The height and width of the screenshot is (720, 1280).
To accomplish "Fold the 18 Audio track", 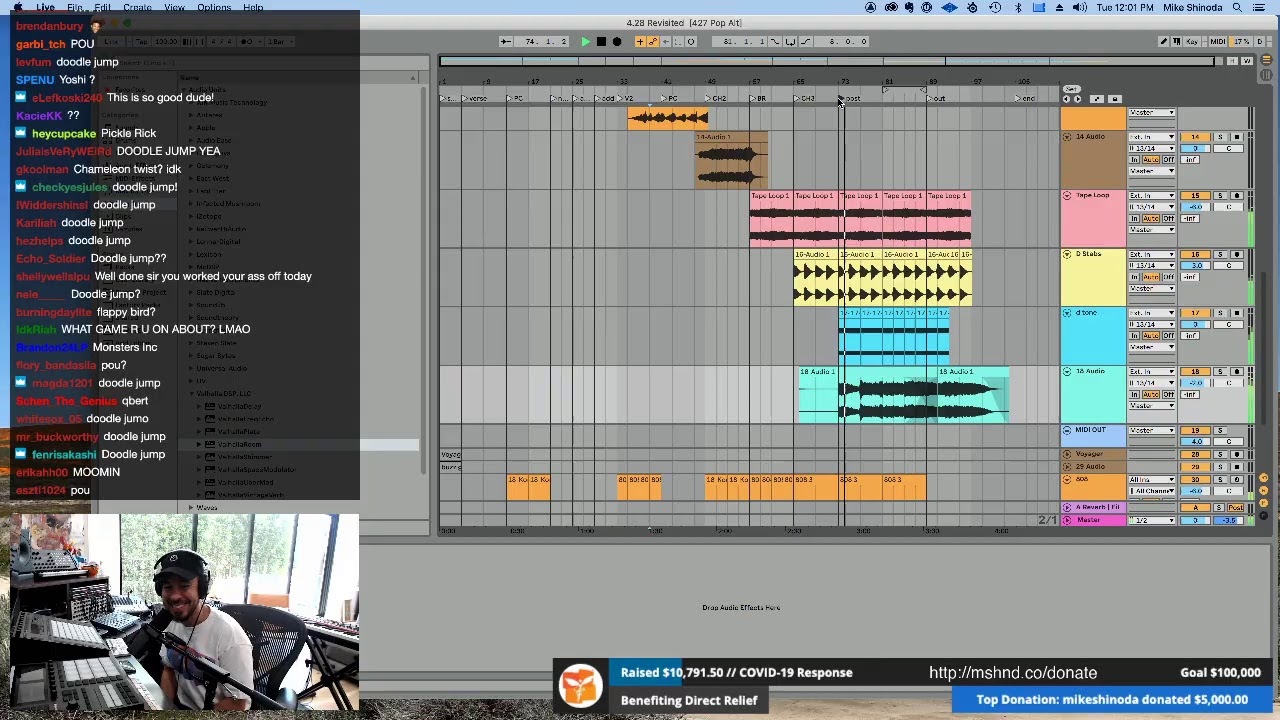I will pos(1067,372).
